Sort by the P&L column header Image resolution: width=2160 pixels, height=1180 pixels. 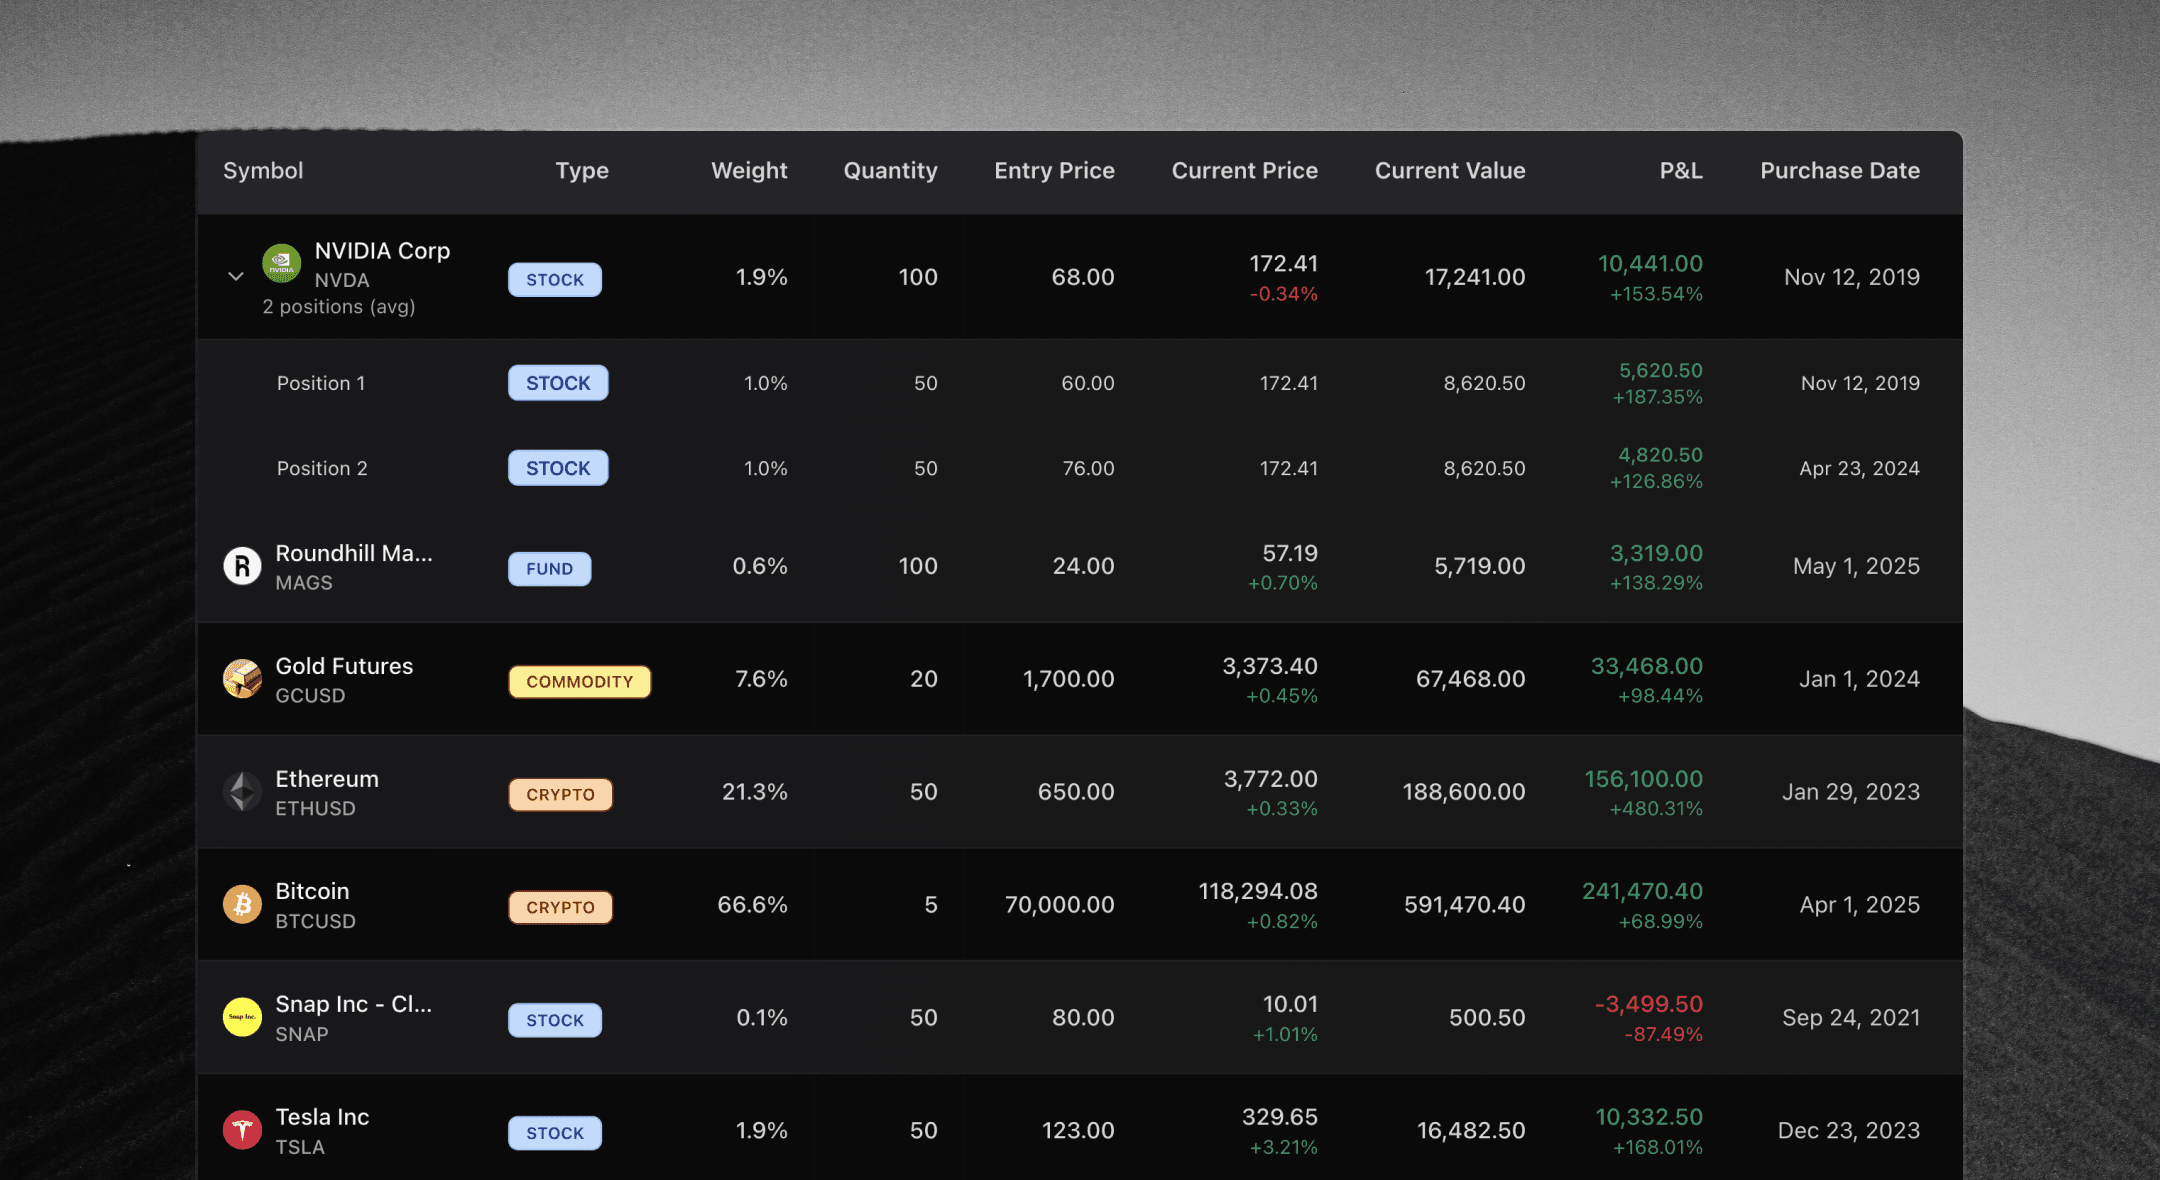click(x=1680, y=171)
